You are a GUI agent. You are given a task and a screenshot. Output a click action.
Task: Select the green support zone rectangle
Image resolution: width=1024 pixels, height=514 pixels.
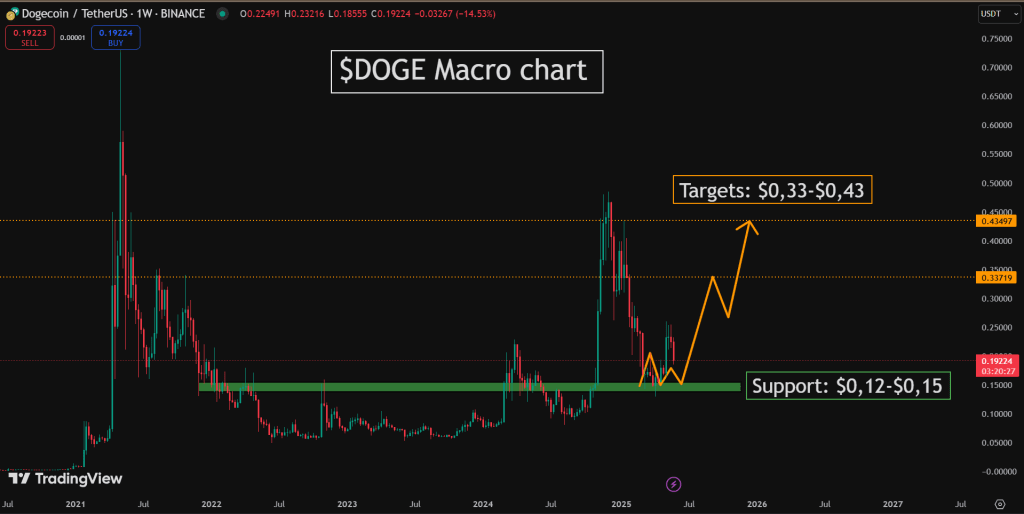[x=469, y=387]
